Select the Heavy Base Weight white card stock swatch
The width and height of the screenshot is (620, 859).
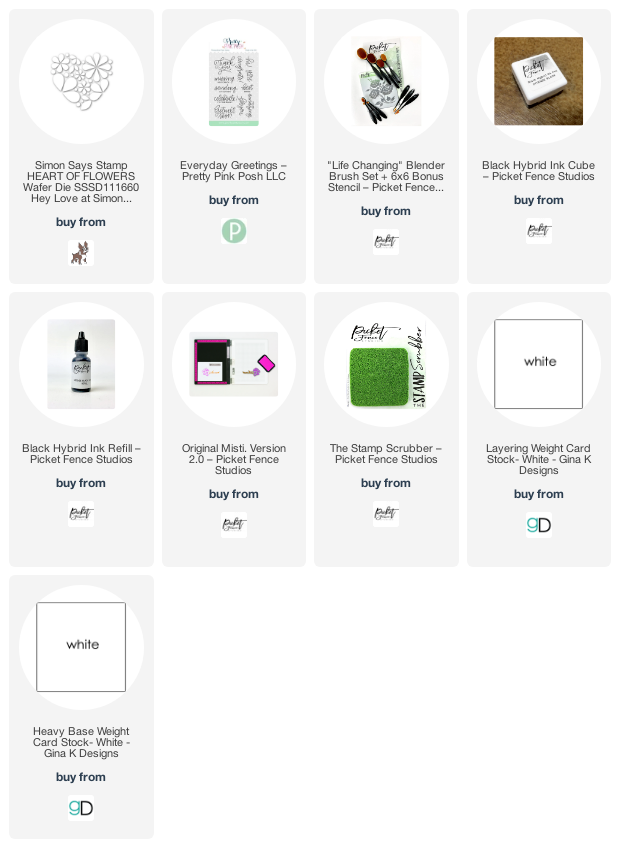point(81,647)
